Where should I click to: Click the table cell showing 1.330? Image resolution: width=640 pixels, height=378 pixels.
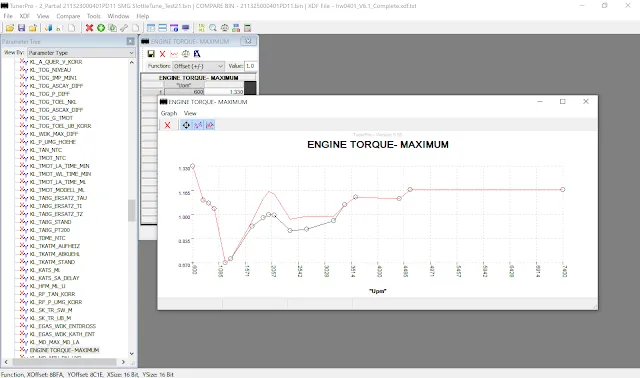point(224,92)
